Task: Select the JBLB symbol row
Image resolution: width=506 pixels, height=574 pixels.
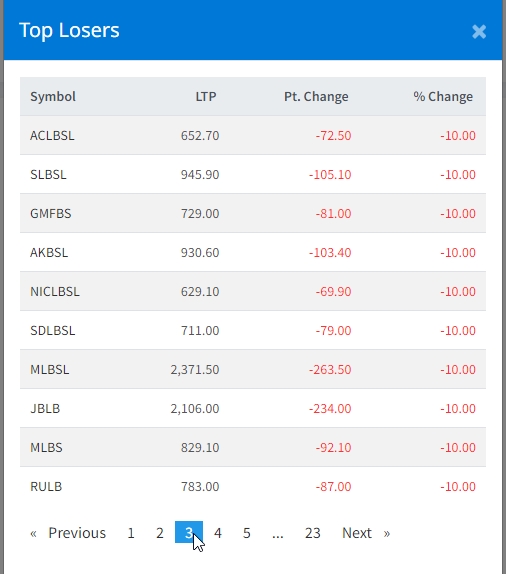Action: [x=253, y=408]
